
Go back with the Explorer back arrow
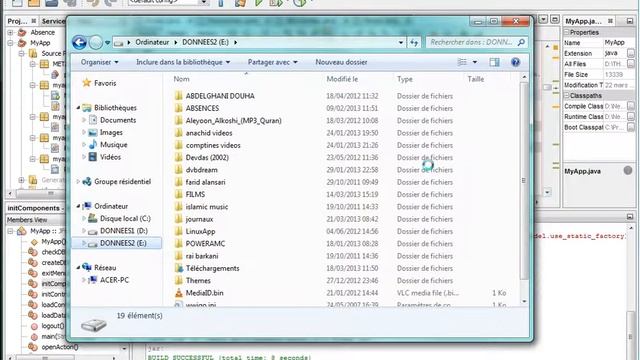pos(79,42)
